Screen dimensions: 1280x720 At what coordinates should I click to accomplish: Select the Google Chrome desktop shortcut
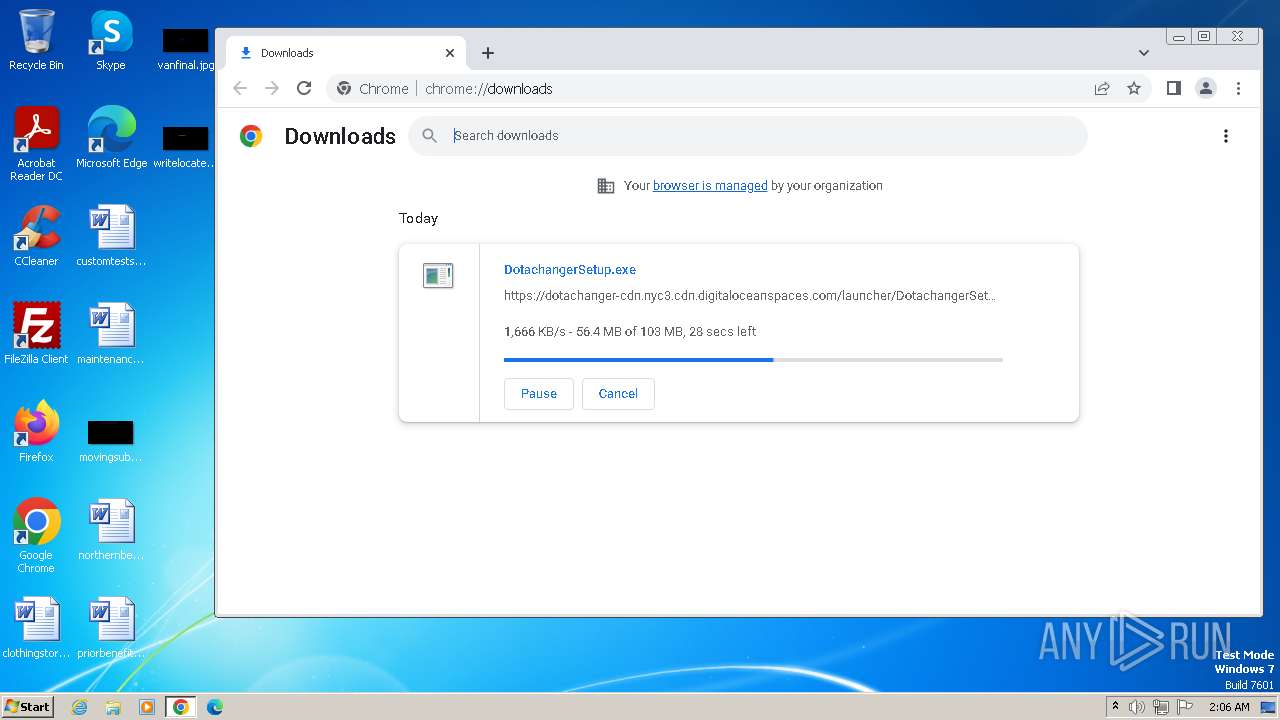coord(36,537)
